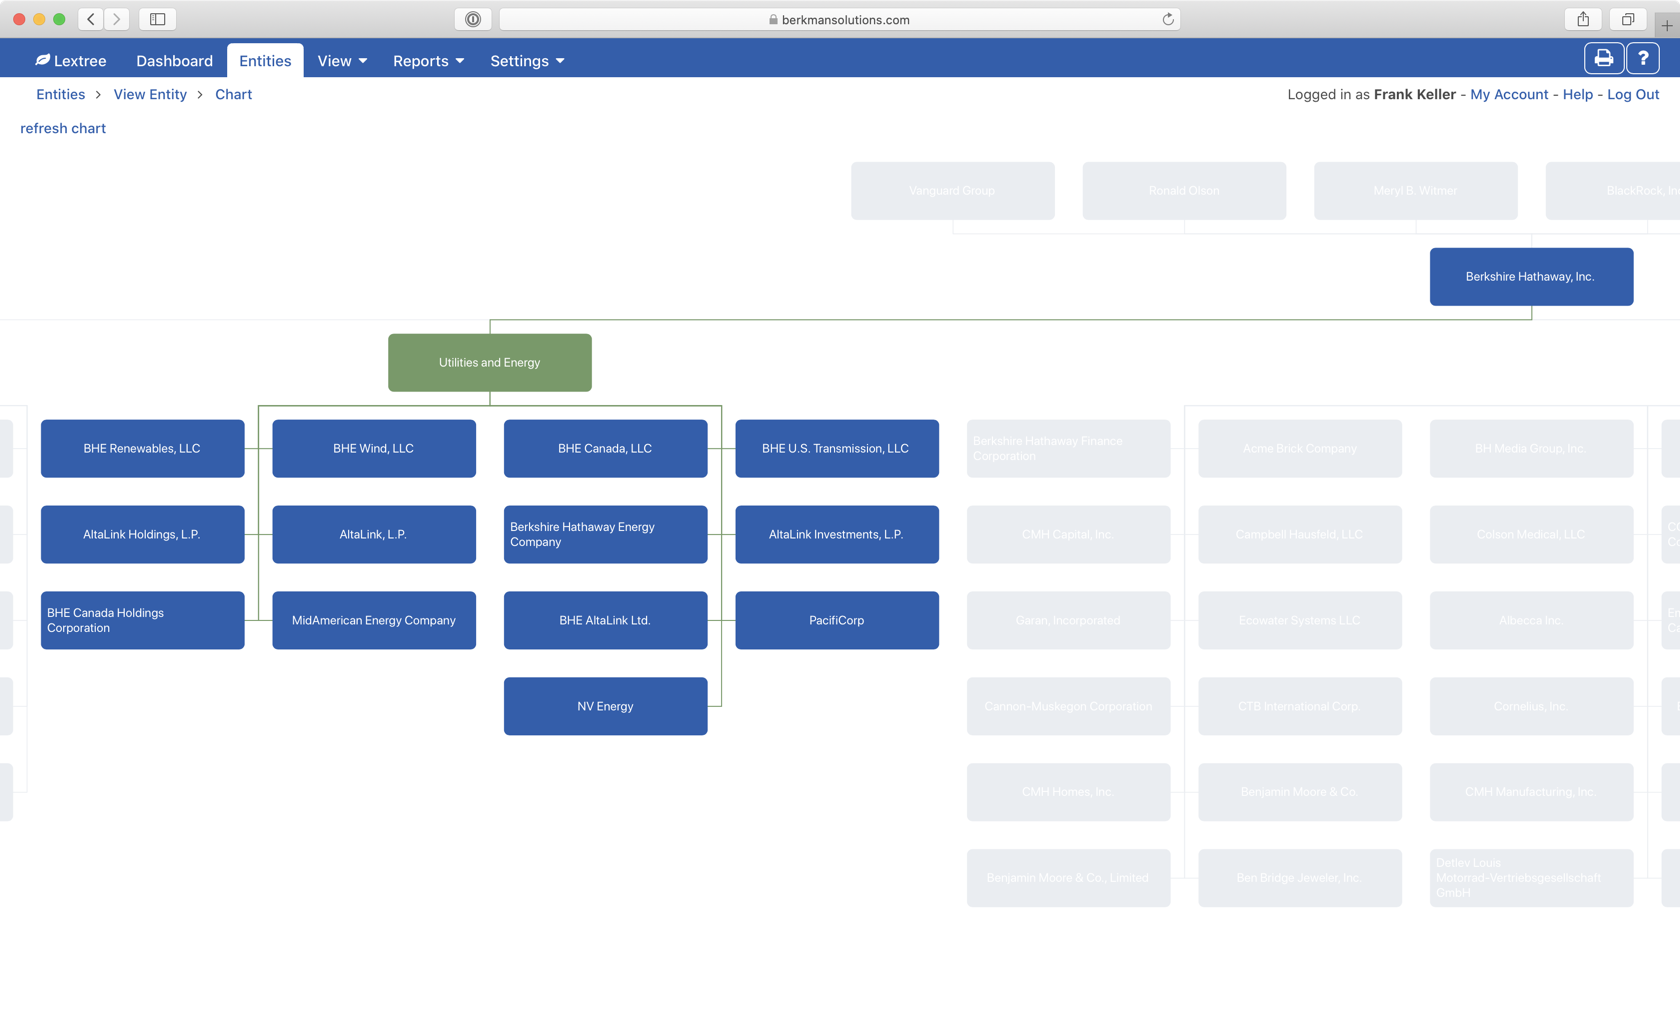This screenshot has height=1027, width=1680.
Task: Select the BHE Canada Holdings Corporation node
Action: [x=142, y=621]
